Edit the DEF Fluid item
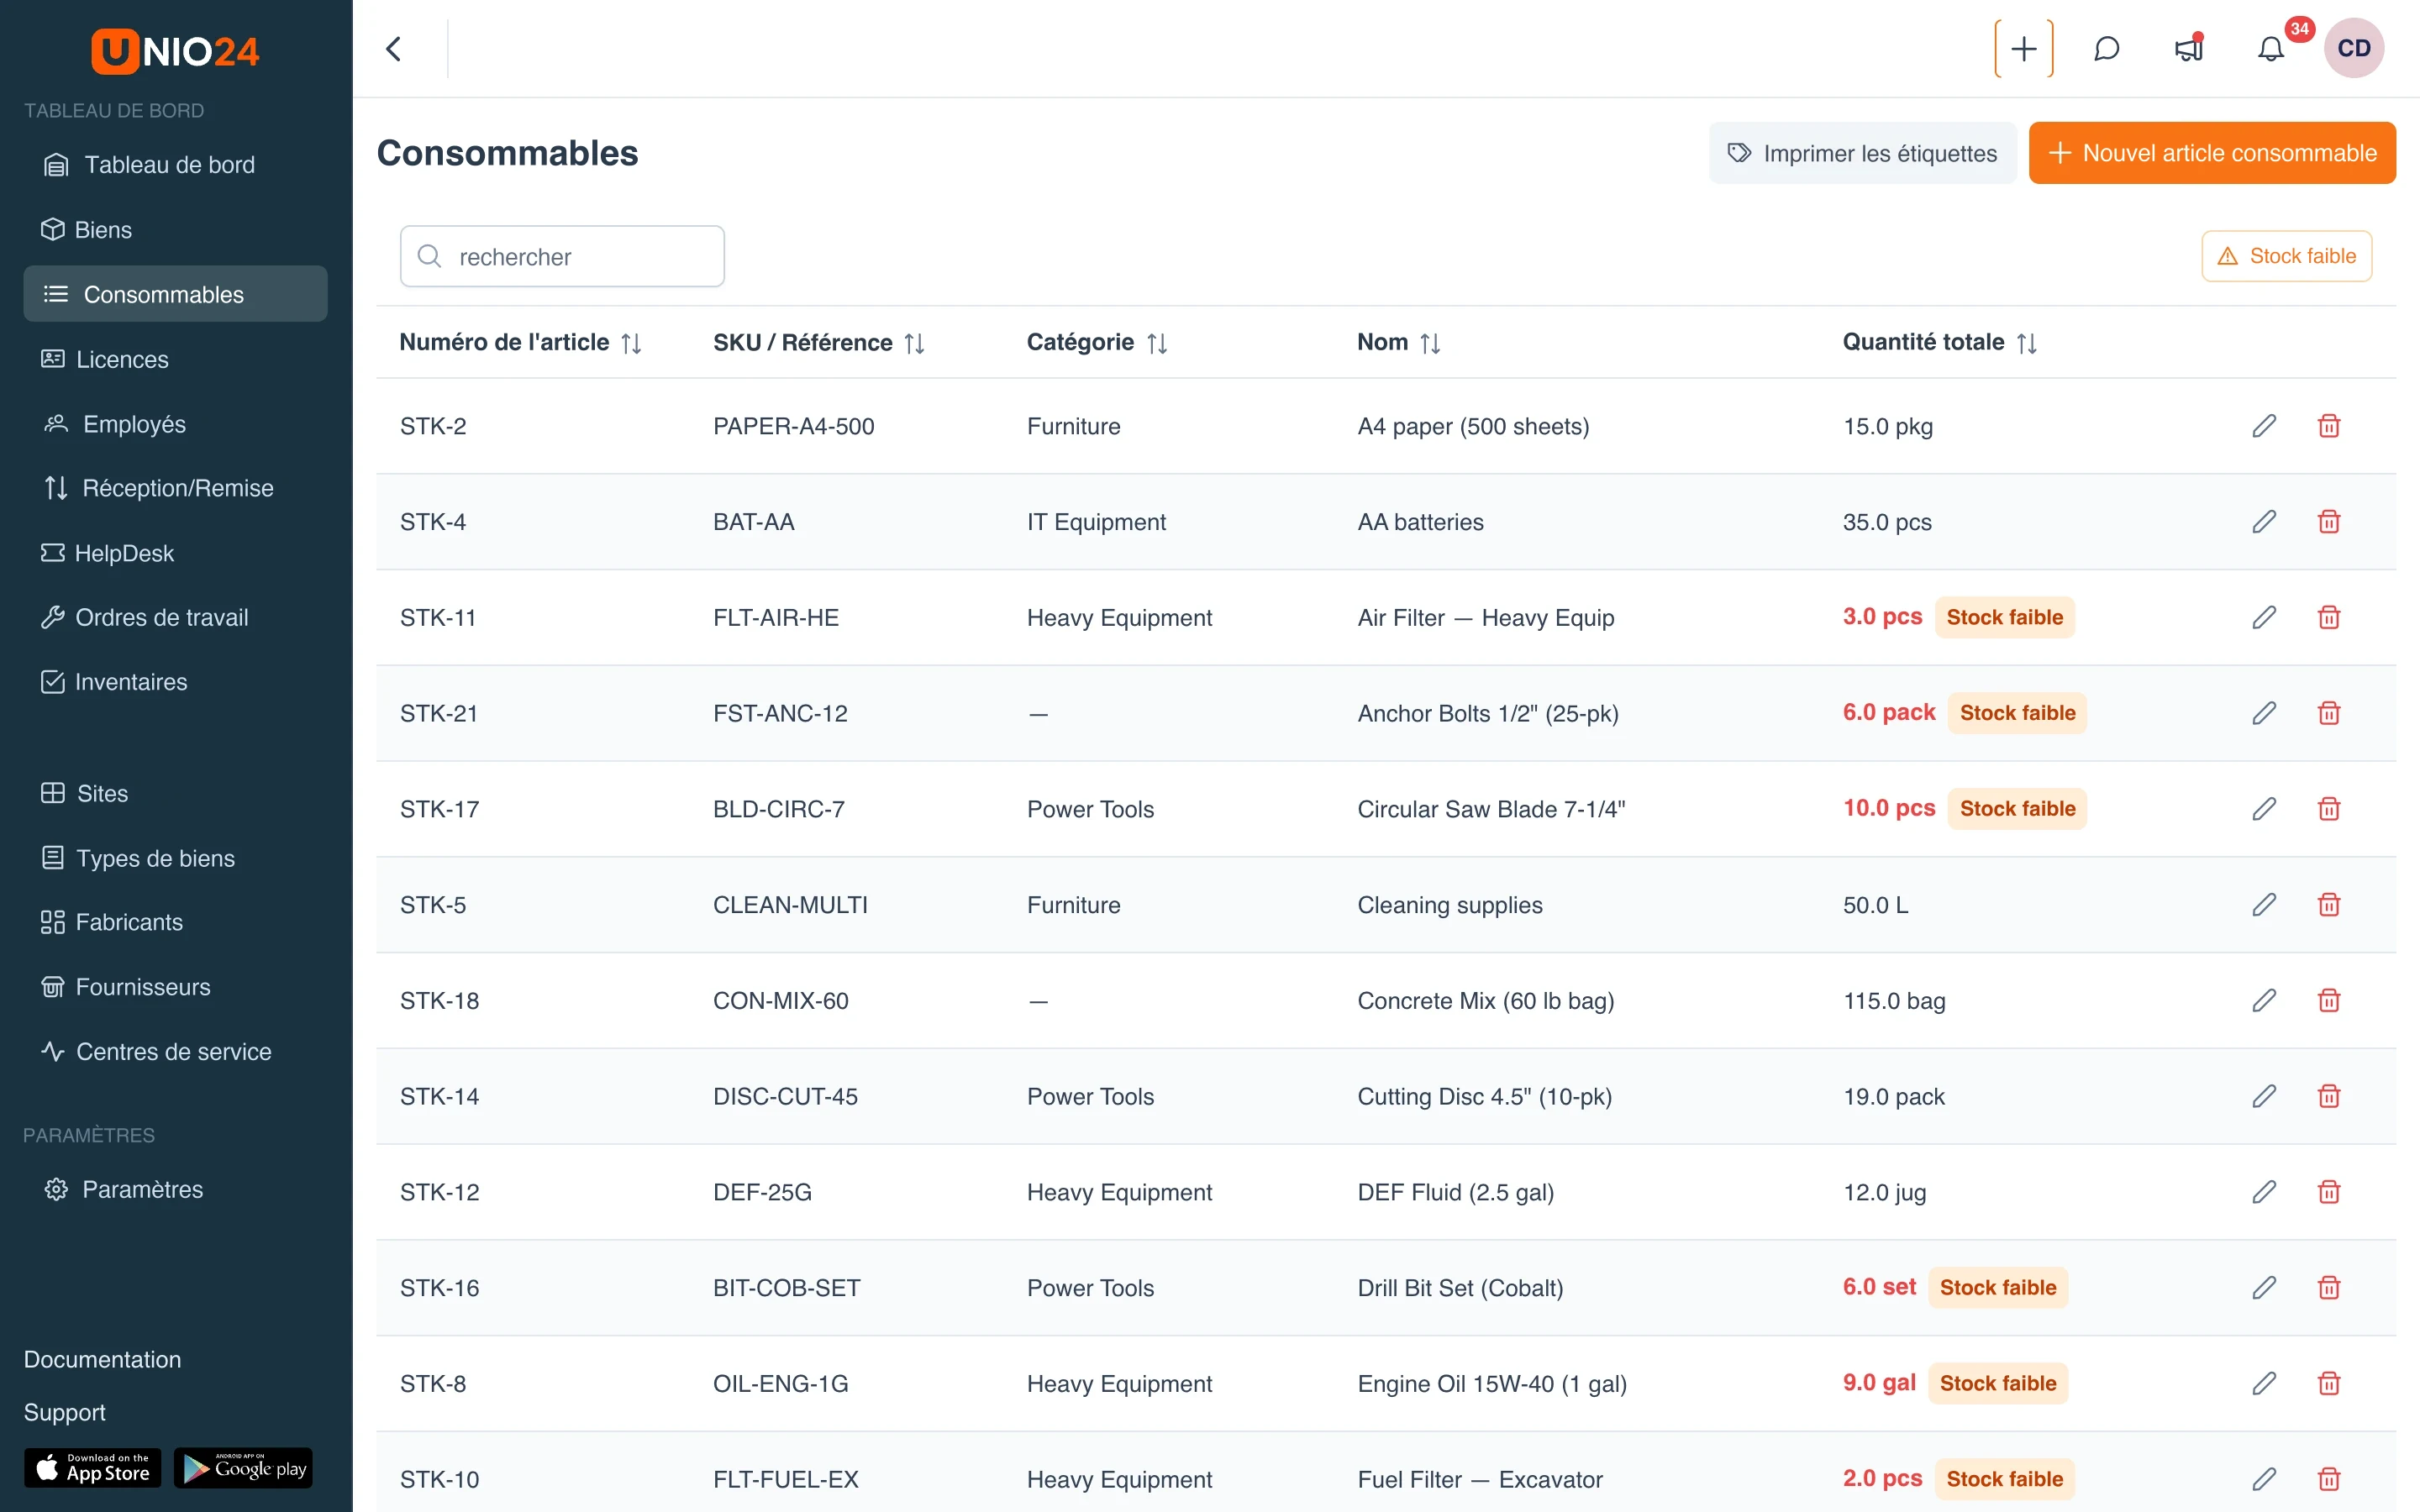The image size is (2420, 1512). [x=2264, y=1192]
